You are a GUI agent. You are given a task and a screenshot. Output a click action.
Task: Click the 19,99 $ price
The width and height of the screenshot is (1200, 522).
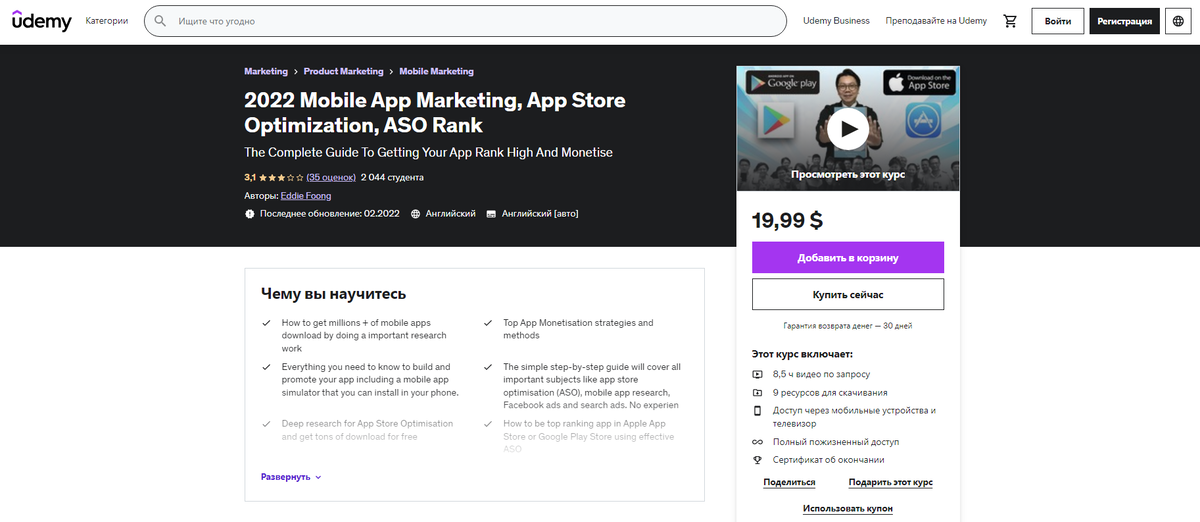coord(788,221)
